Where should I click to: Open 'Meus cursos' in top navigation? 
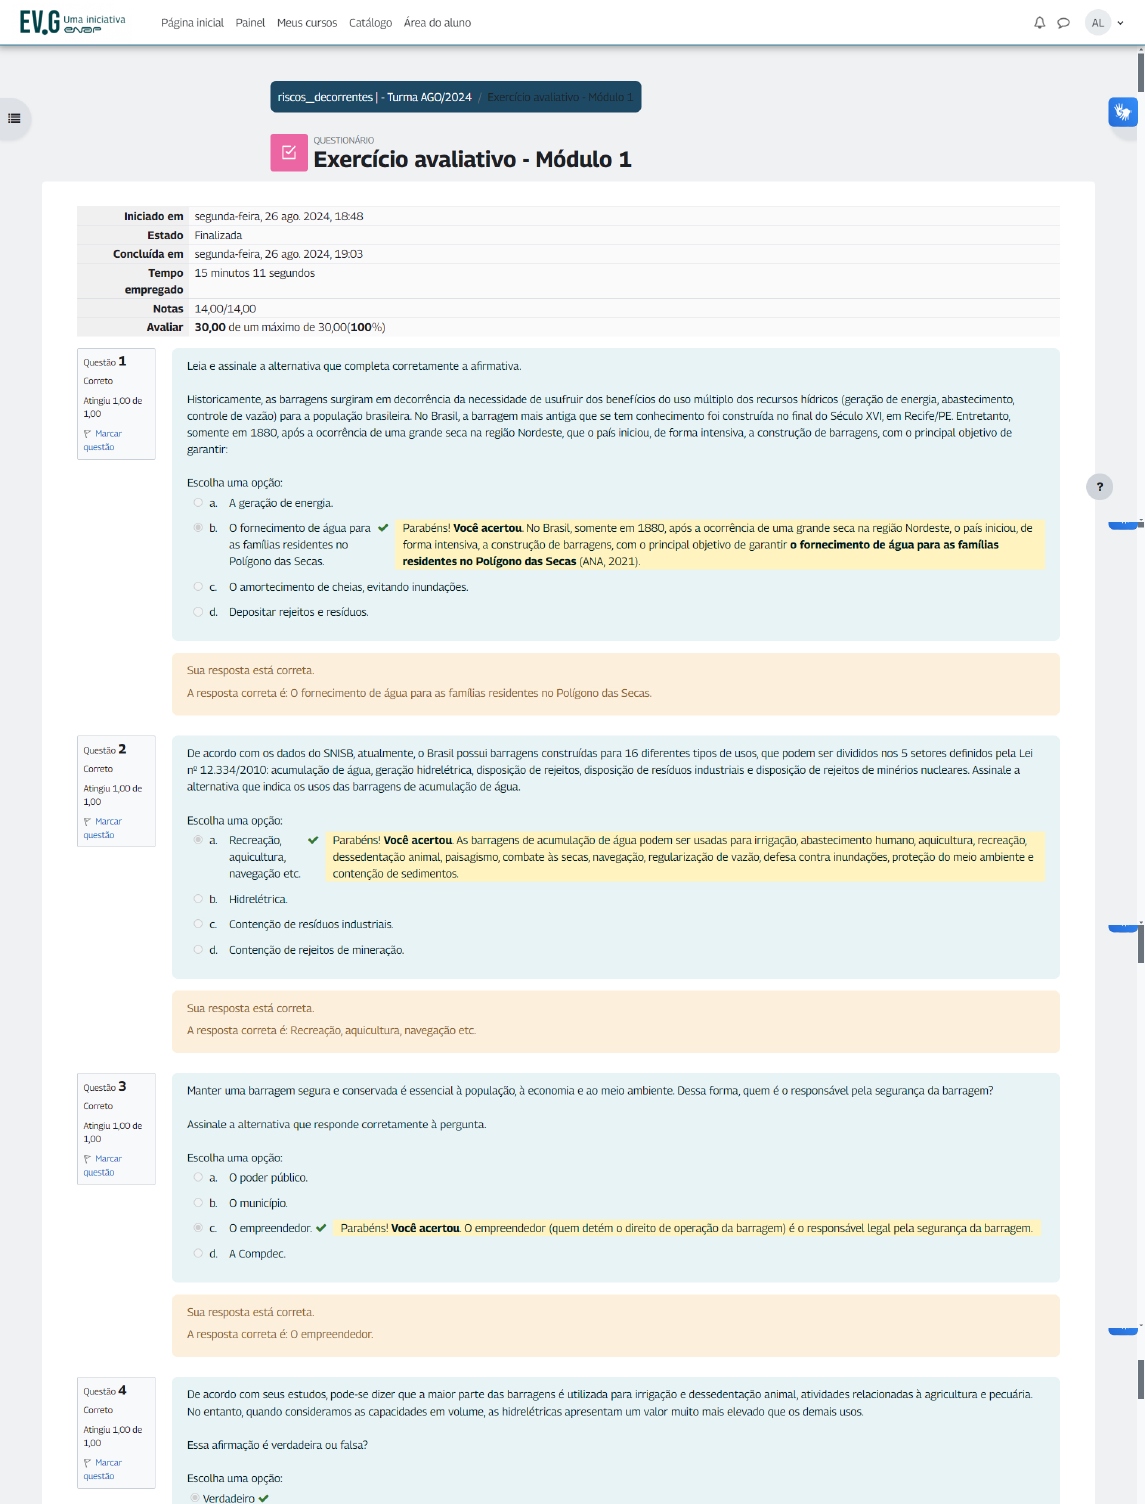coord(306,23)
